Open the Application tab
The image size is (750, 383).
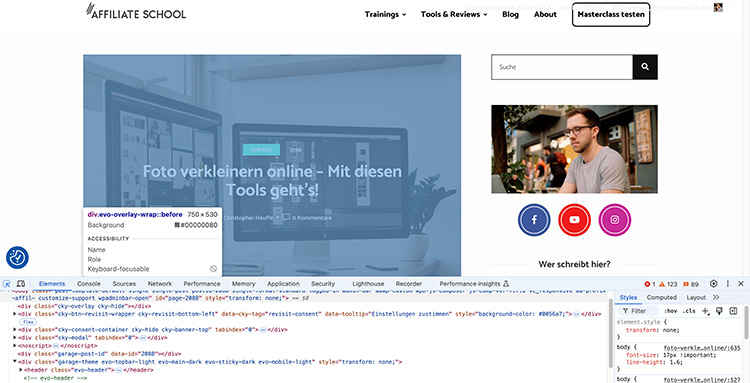pyautogui.click(x=284, y=284)
